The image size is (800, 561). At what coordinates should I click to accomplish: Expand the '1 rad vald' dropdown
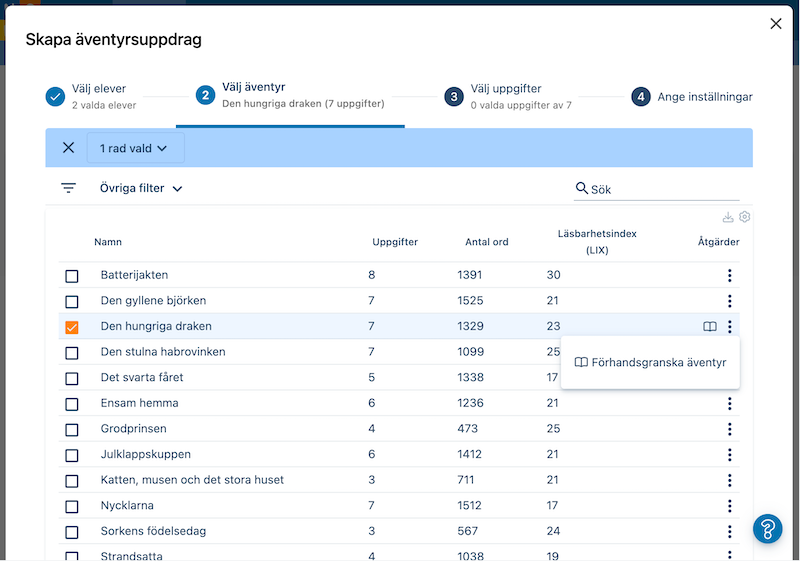(135, 148)
